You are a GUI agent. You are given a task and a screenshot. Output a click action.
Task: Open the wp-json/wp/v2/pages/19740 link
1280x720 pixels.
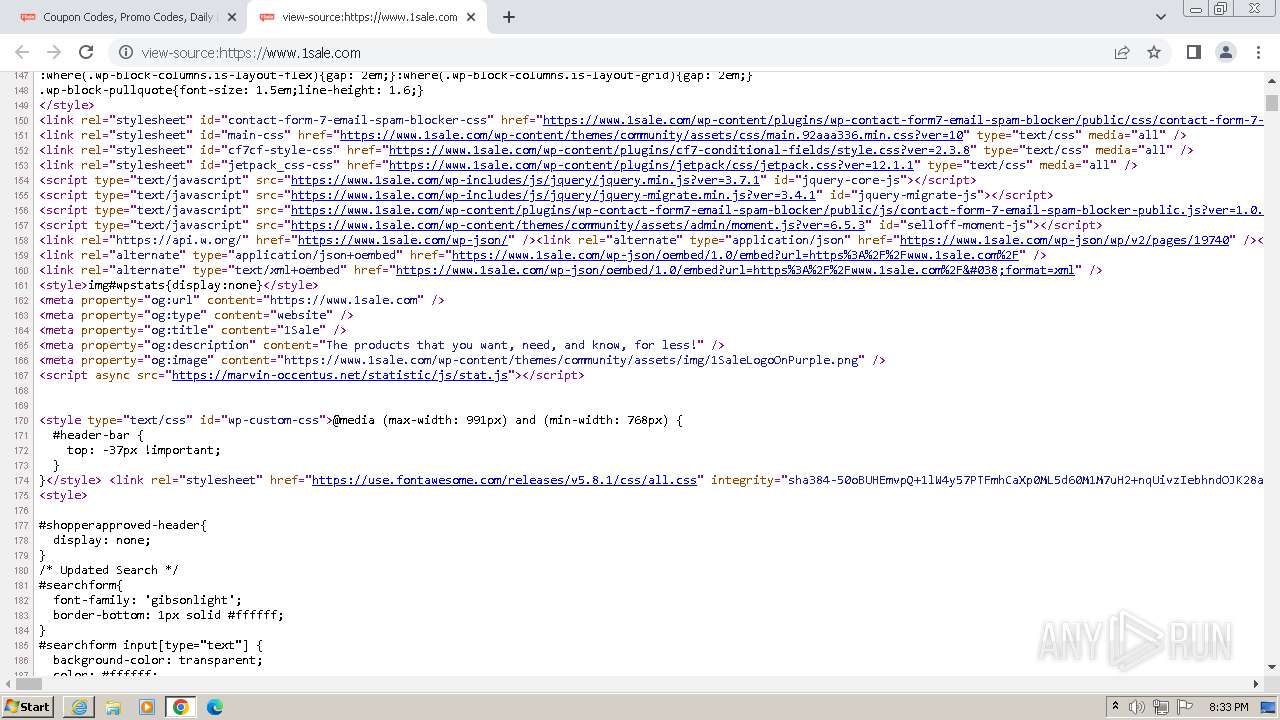tap(1065, 240)
